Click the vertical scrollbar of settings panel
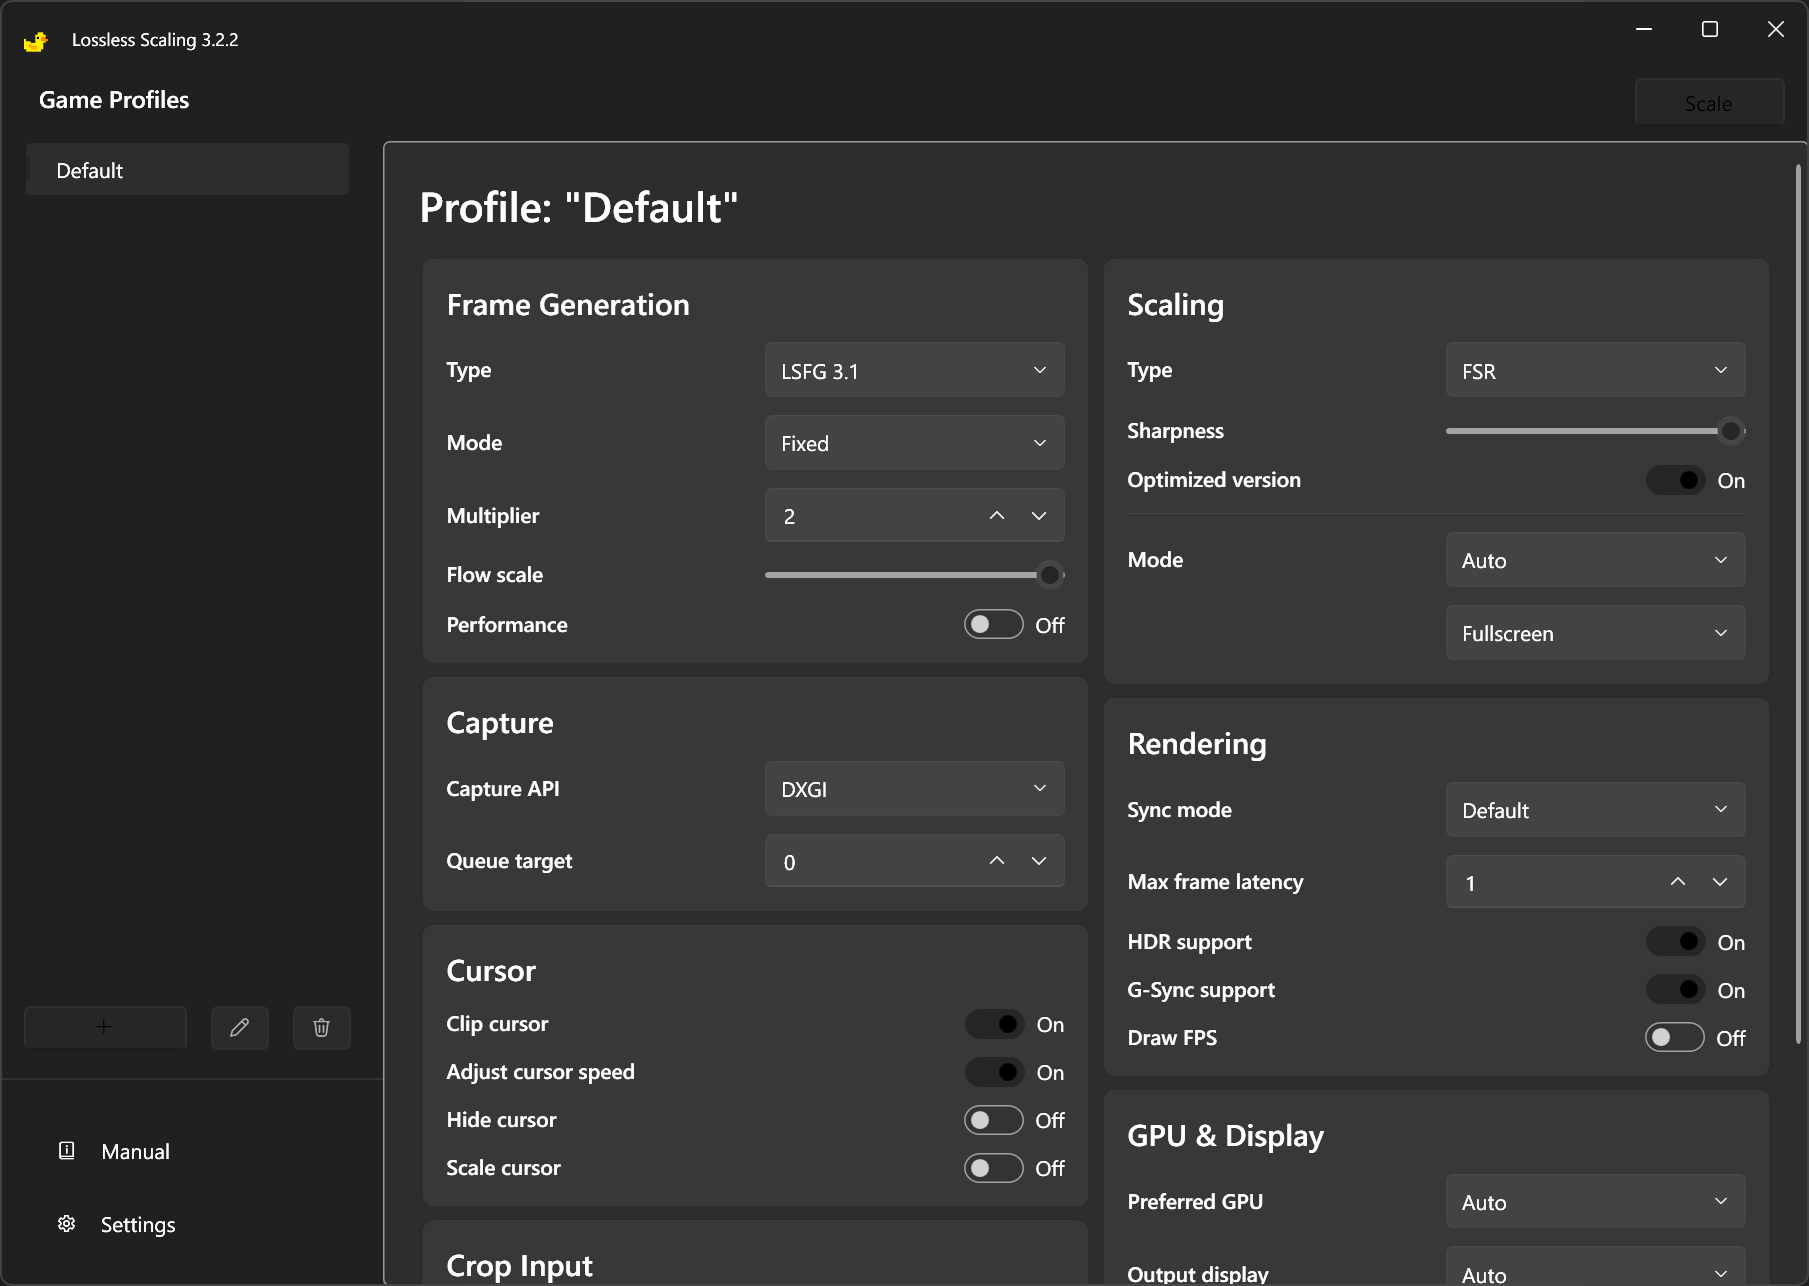 pyautogui.click(x=1798, y=604)
